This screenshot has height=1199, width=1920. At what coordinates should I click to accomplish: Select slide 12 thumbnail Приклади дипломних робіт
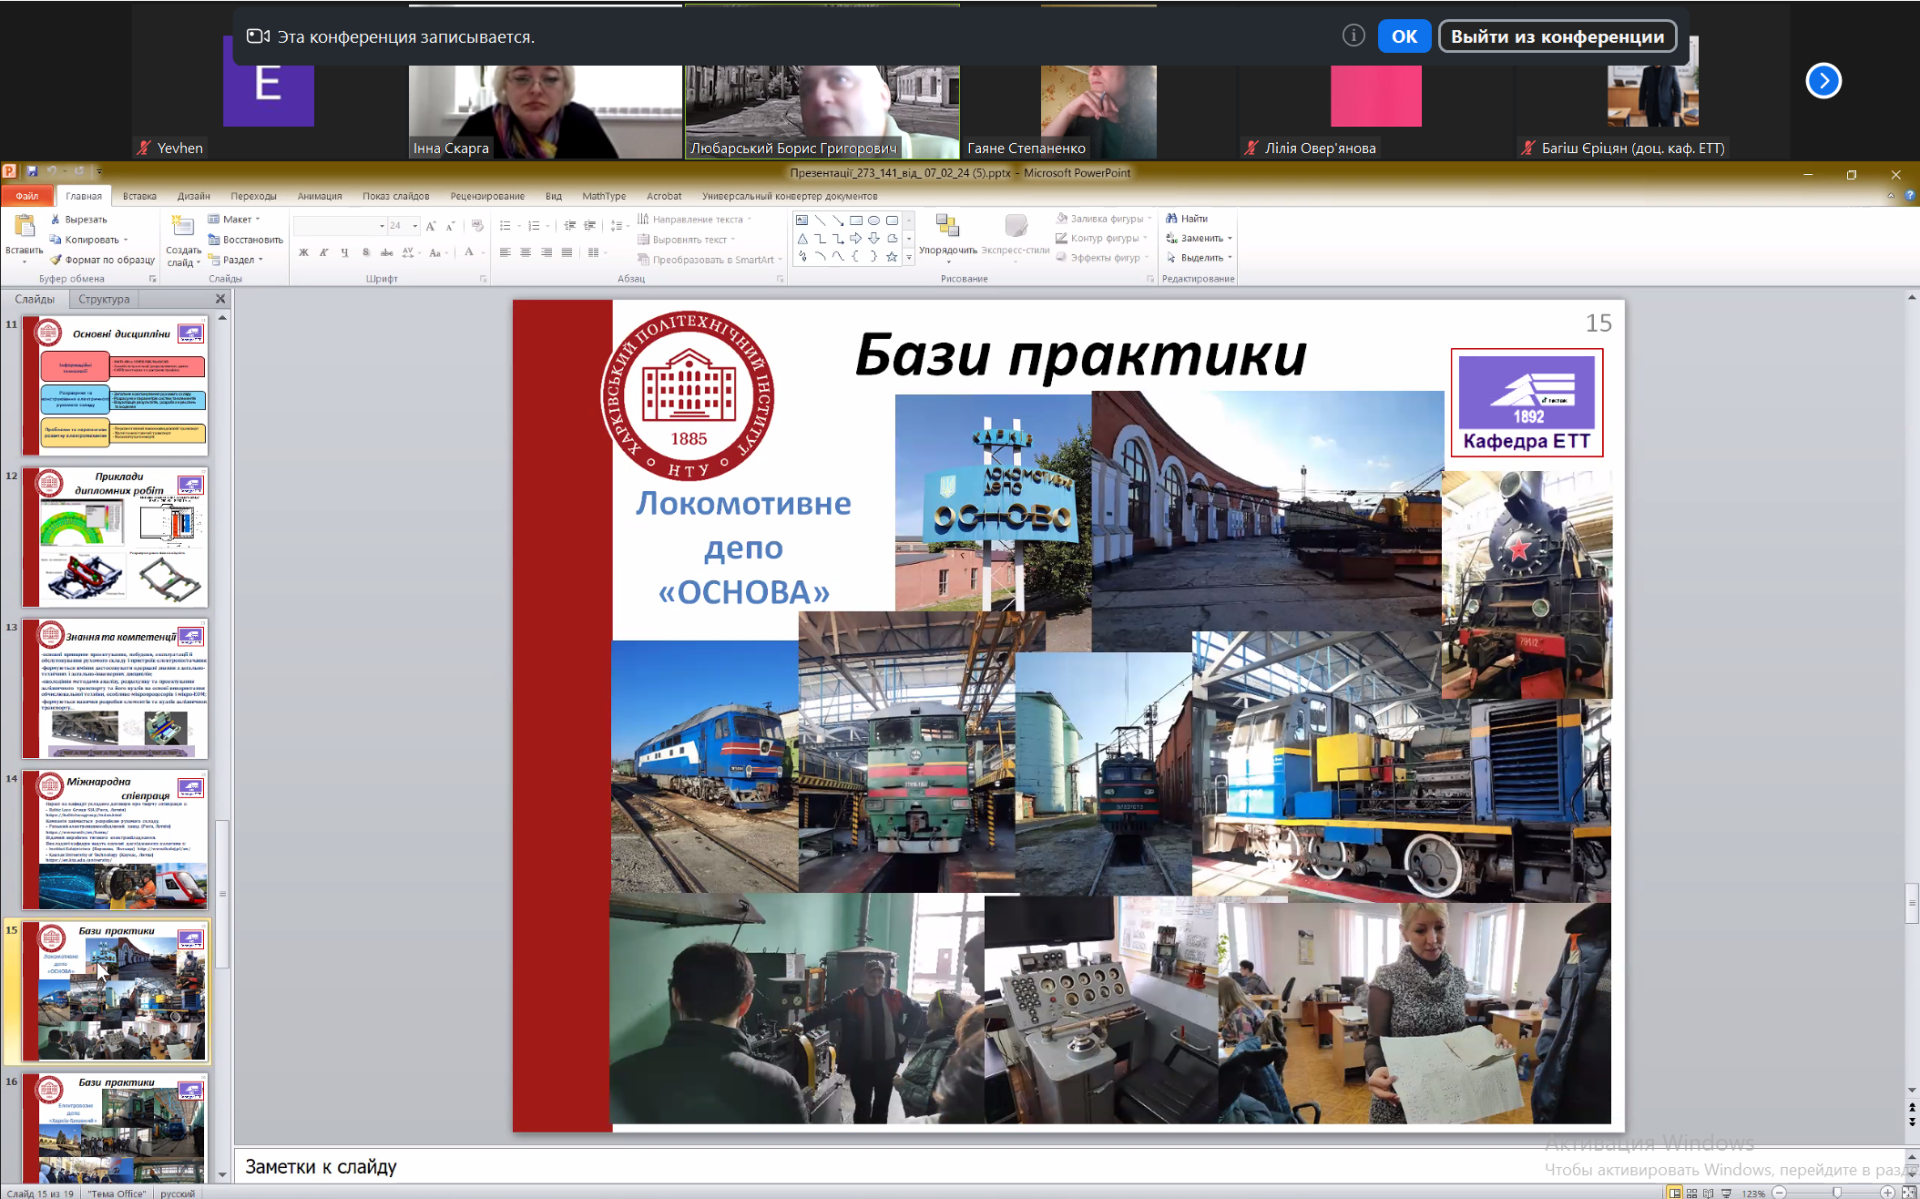click(x=116, y=537)
